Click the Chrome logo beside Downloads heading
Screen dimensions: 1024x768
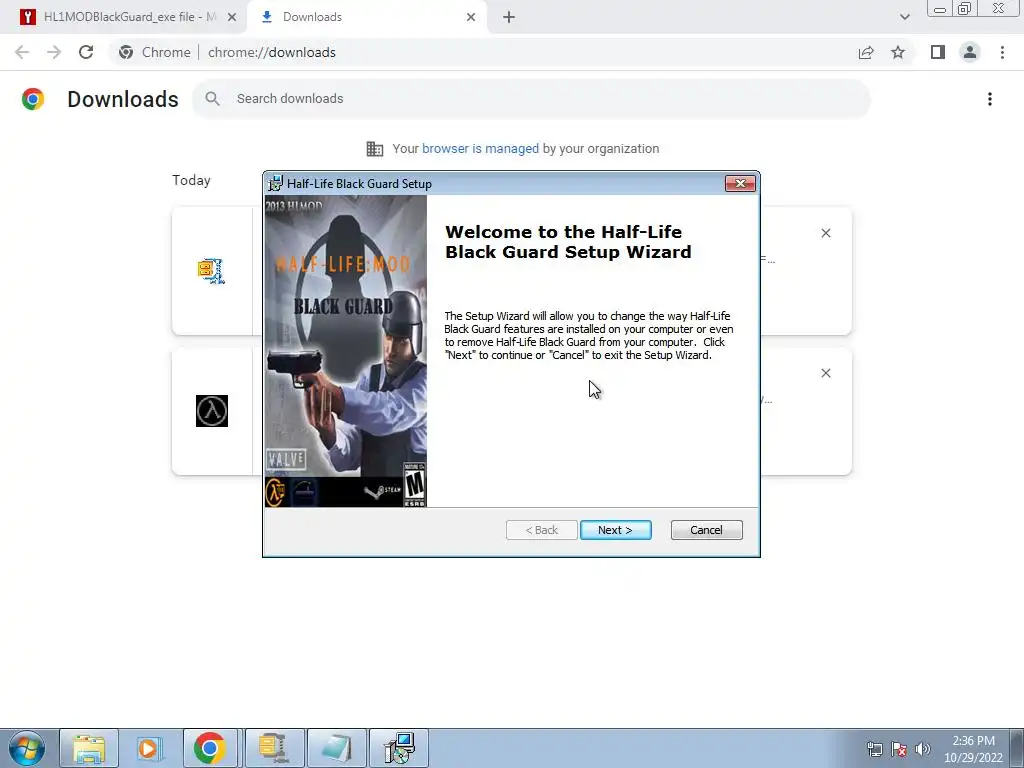click(33, 99)
